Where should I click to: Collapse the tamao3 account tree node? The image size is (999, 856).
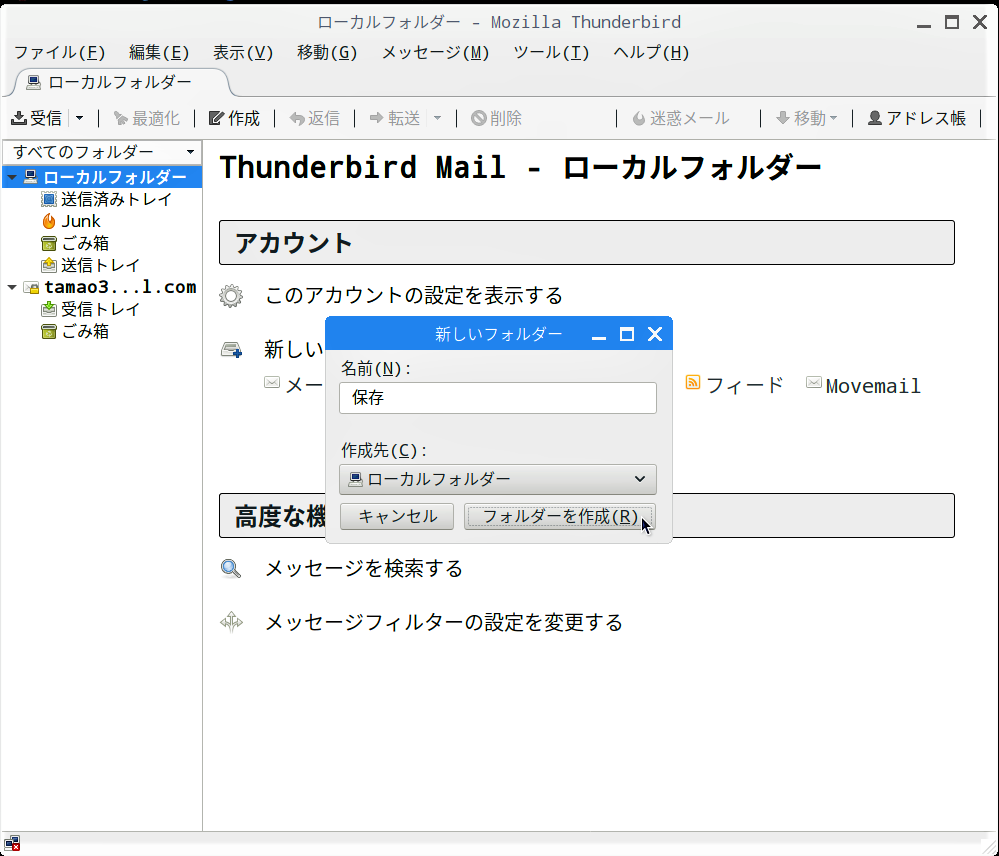coord(11,288)
